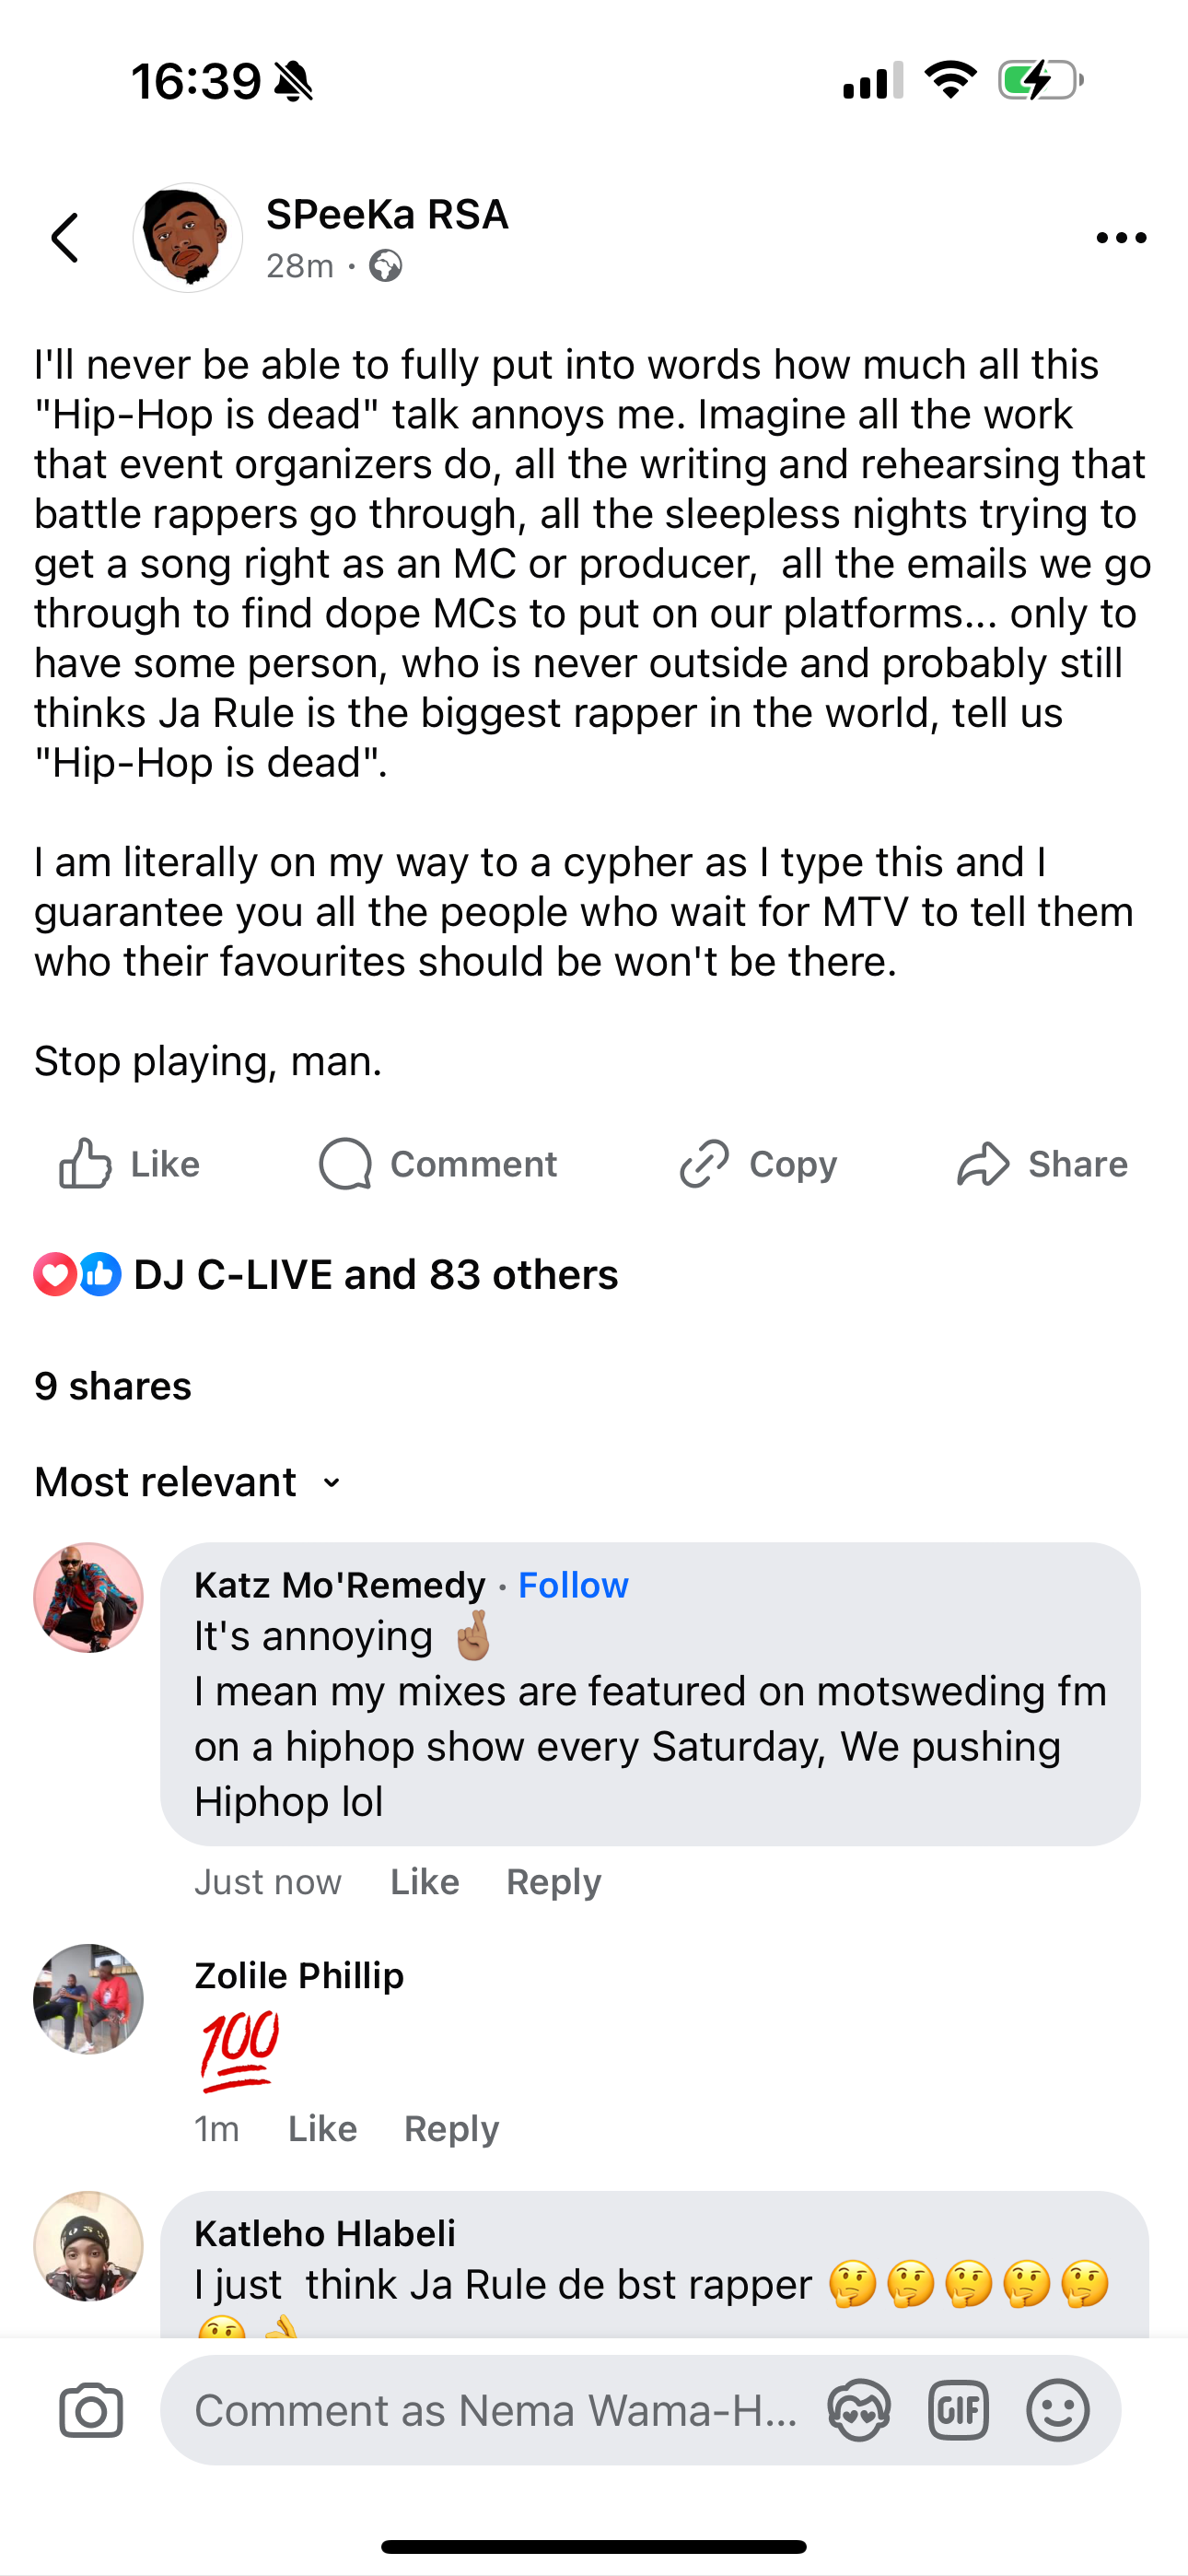Follow Katz Mo'Remedy
Viewport: 1188px width, 2576px height.
[x=573, y=1585]
